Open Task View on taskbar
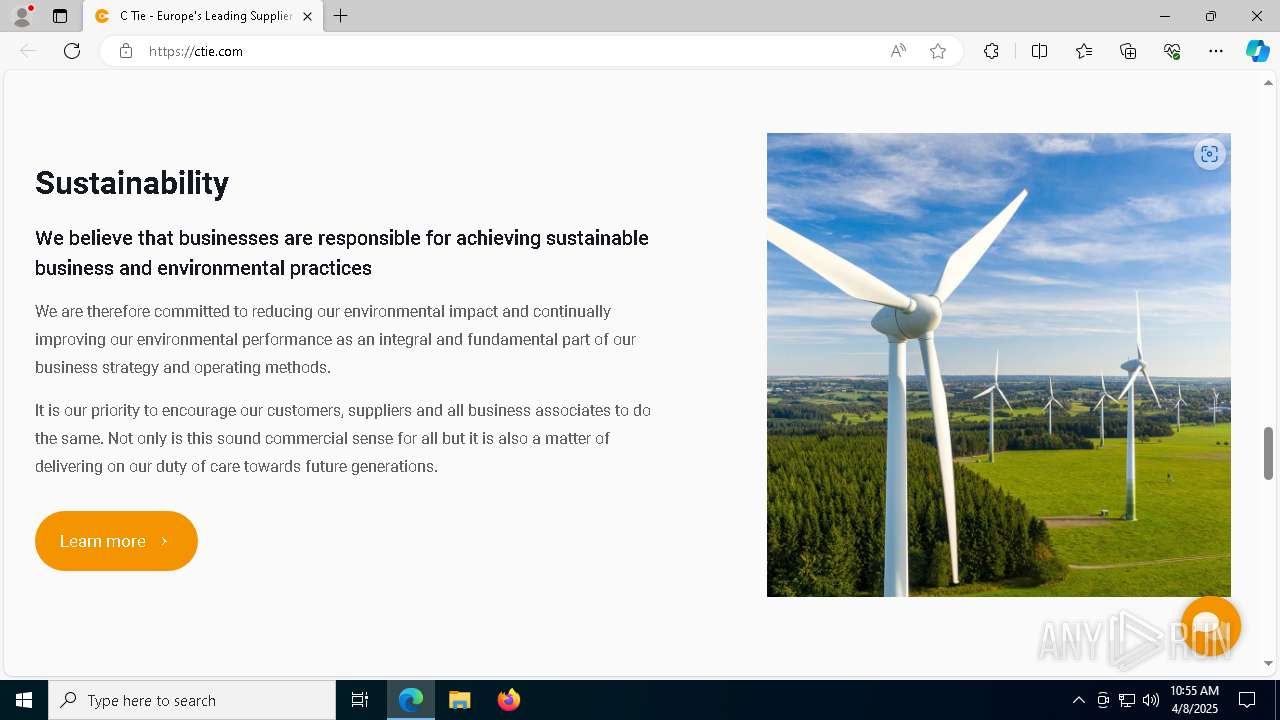Viewport: 1280px width, 720px height. pyautogui.click(x=360, y=700)
